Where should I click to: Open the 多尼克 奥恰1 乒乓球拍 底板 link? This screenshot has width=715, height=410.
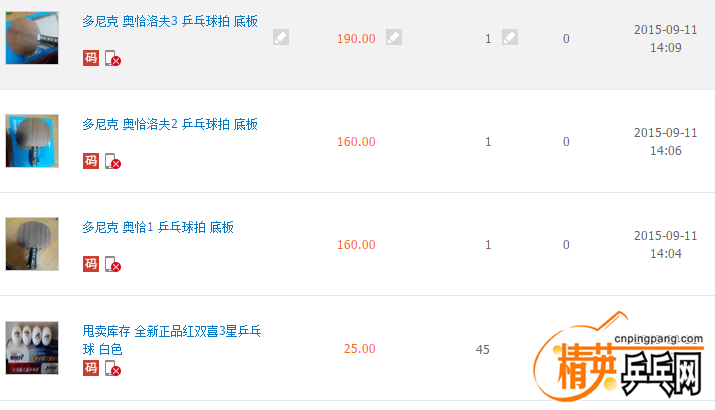click(158, 227)
